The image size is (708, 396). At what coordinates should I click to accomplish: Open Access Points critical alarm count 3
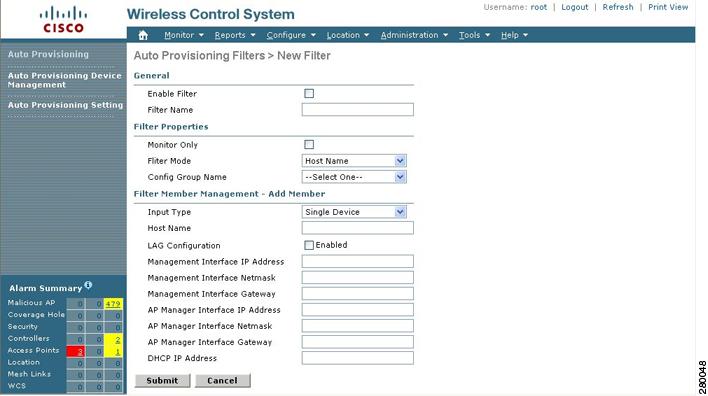pyautogui.click(x=80, y=352)
